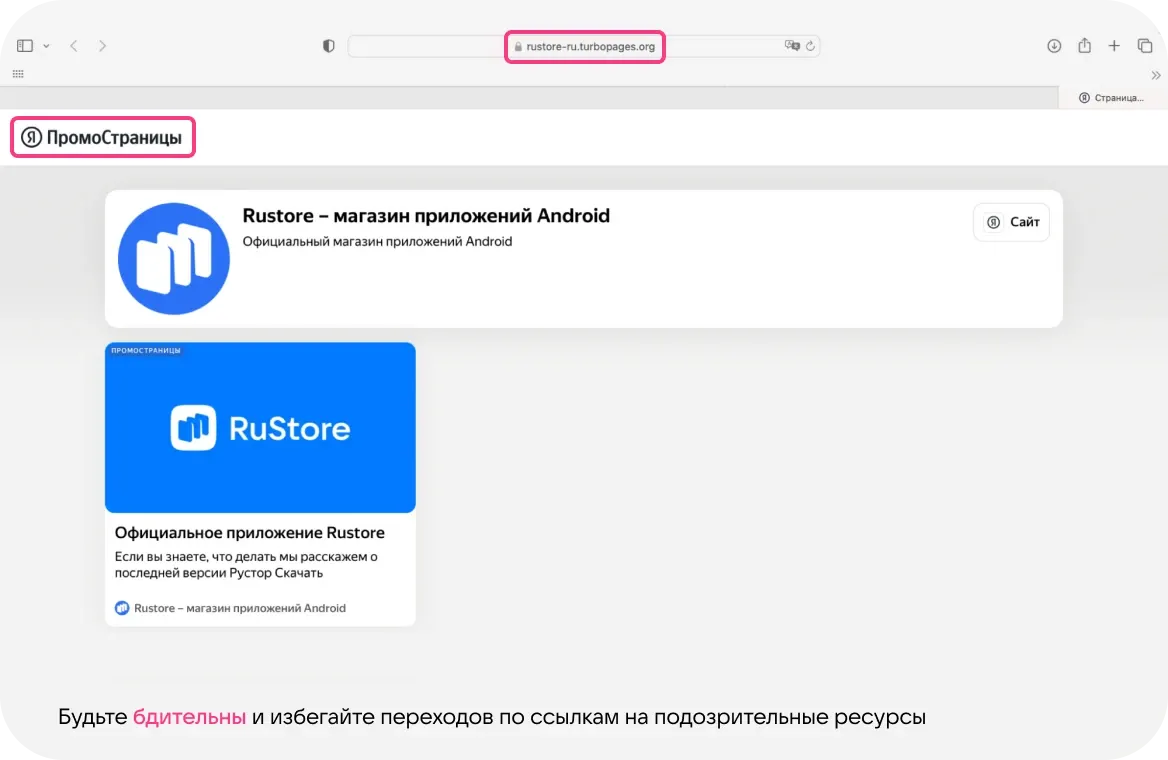Viewport: 1168px width, 760px height.
Task: Click the downloads icon in the toolbar
Action: coord(1054,45)
